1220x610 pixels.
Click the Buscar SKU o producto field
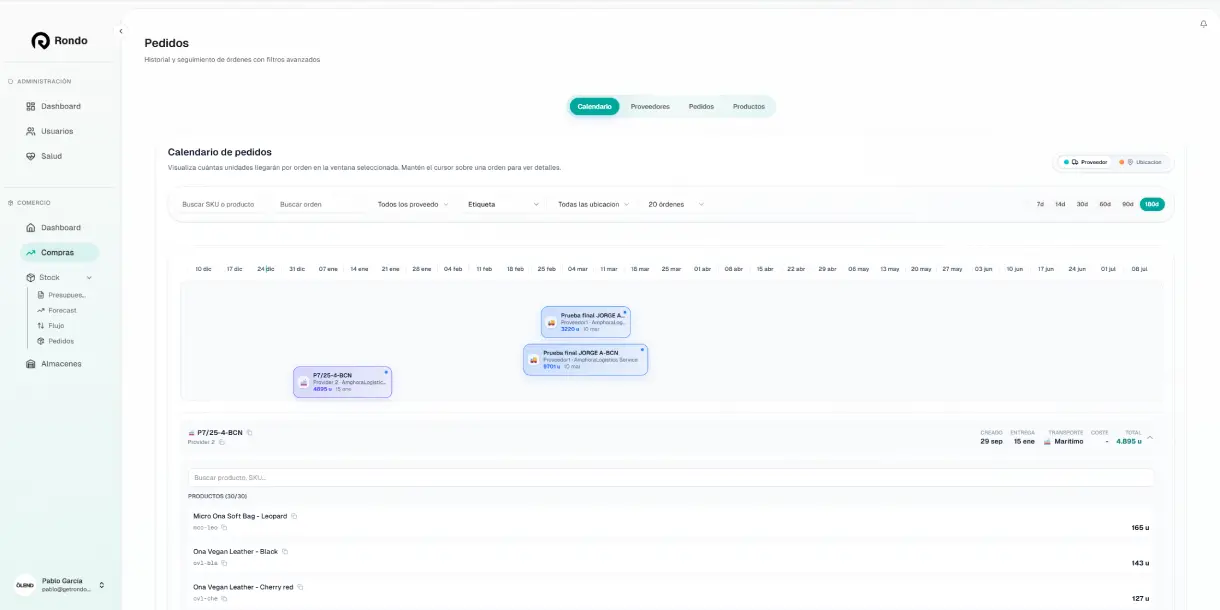pos(218,204)
